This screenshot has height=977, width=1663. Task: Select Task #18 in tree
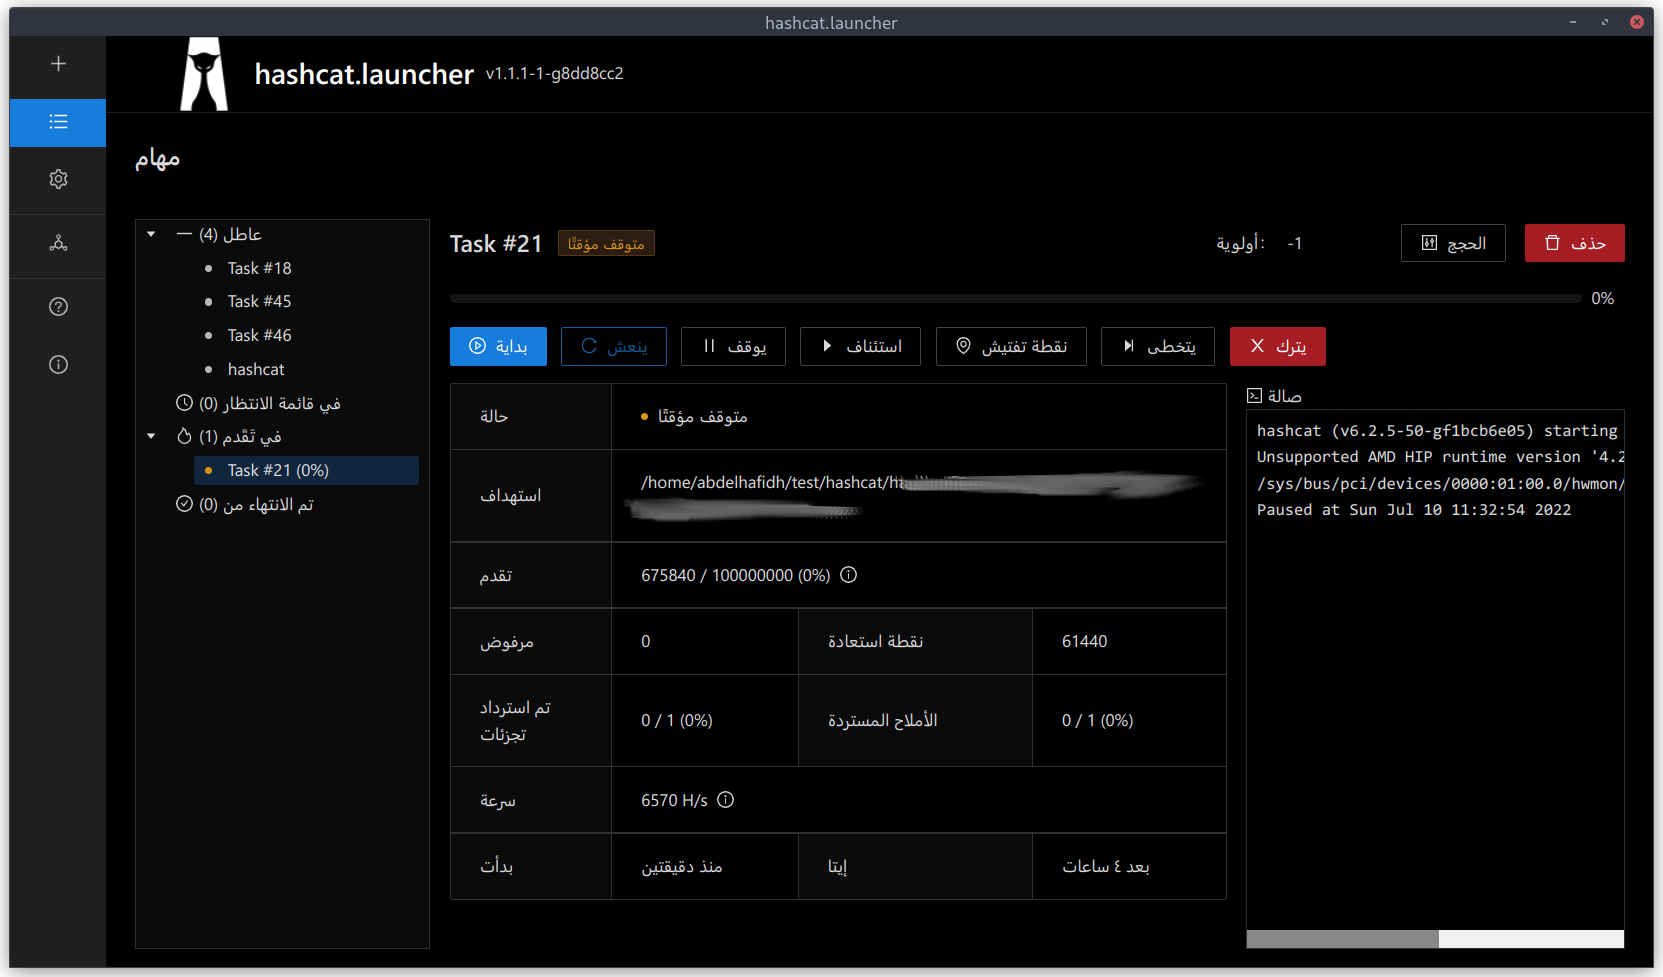pyautogui.click(x=259, y=268)
